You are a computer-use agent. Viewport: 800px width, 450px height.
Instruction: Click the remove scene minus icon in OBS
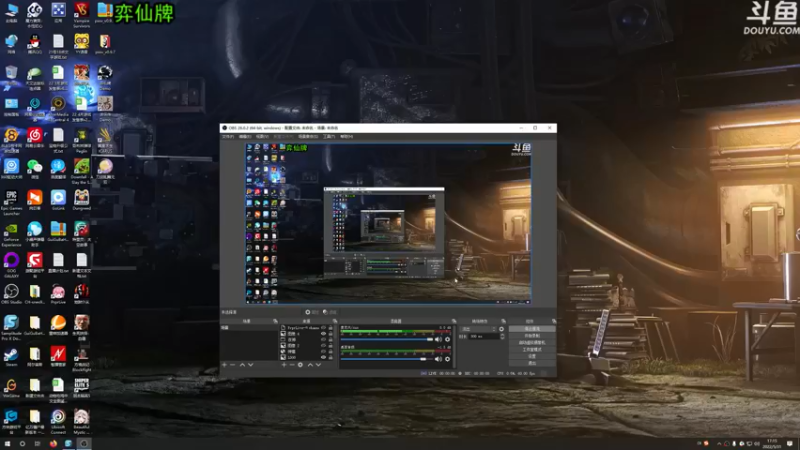(233, 365)
